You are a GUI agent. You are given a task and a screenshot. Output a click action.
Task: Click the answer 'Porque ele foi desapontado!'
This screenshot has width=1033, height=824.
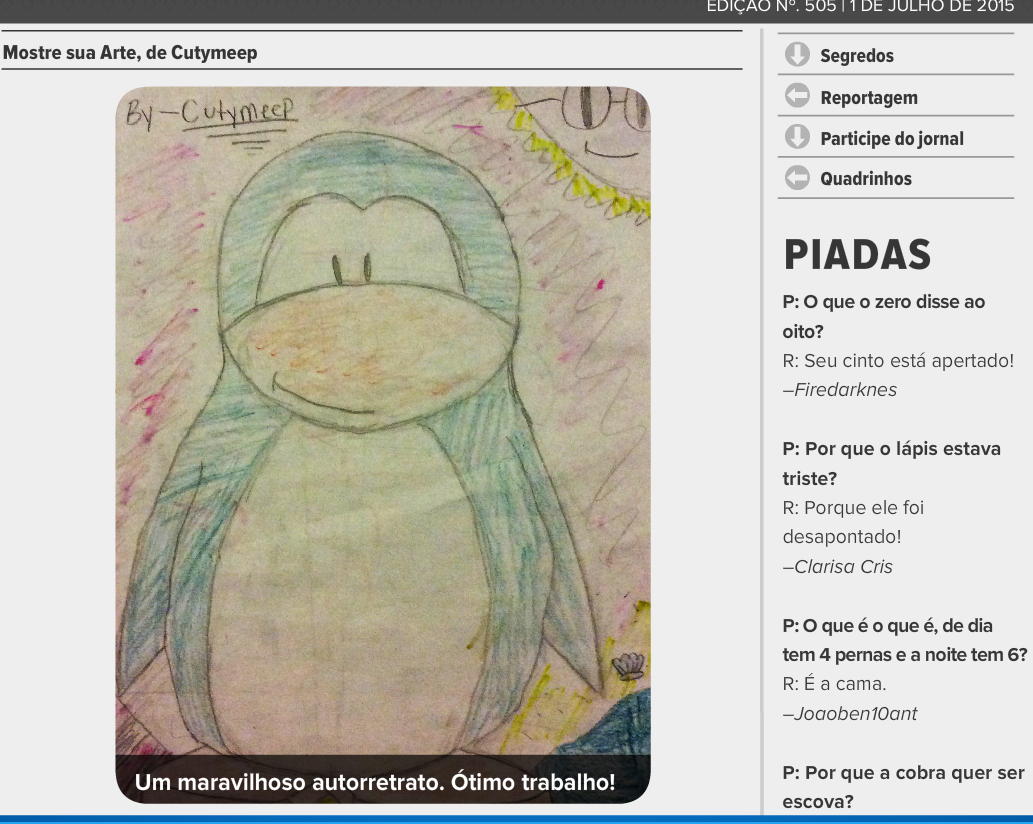[853, 522]
